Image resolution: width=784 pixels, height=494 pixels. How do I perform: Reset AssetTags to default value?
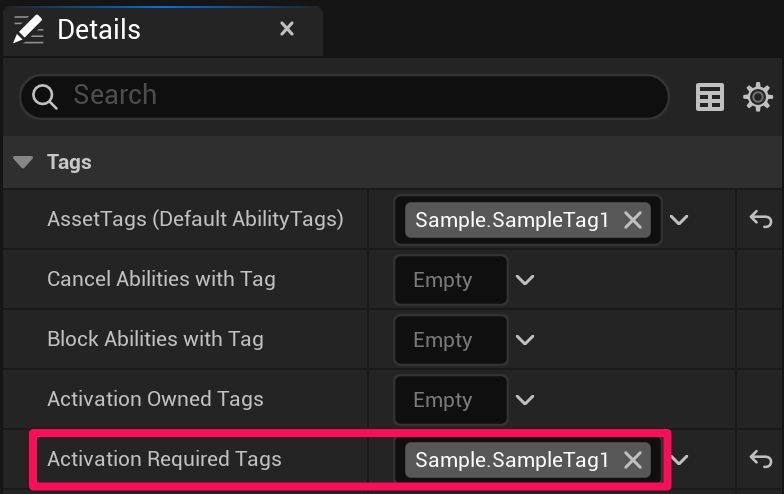761,220
